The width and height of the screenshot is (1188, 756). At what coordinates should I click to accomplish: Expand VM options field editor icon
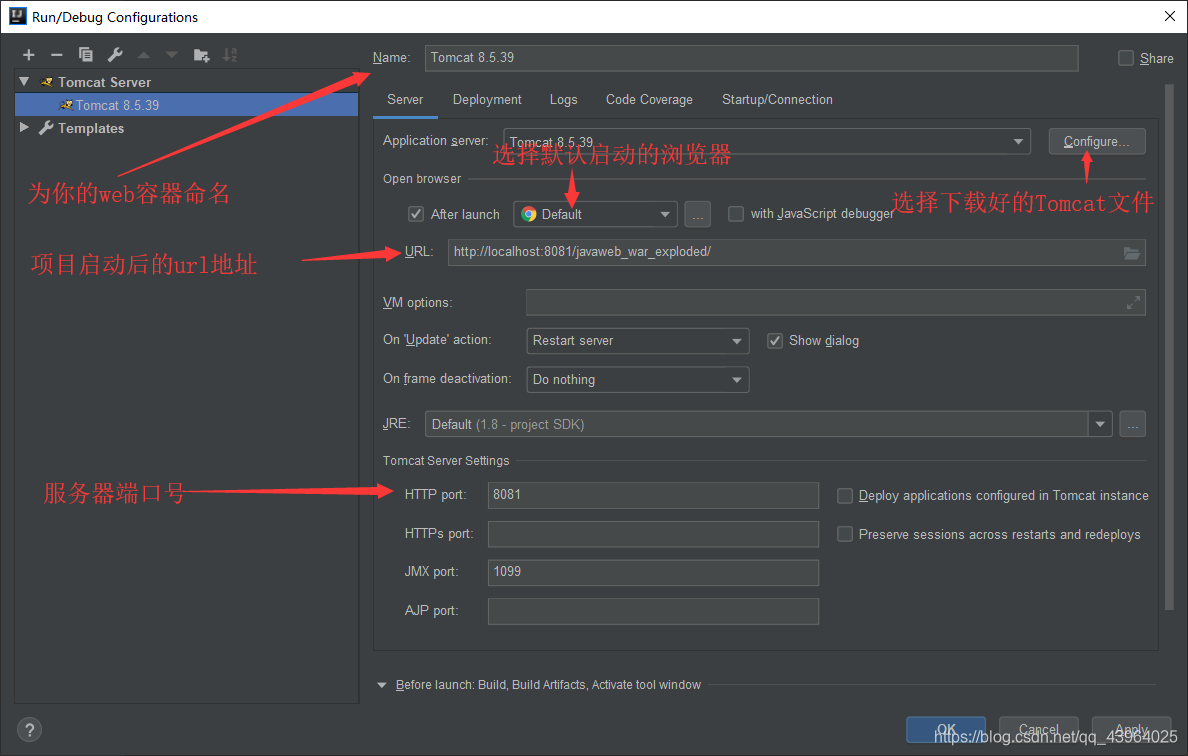(x=1133, y=303)
